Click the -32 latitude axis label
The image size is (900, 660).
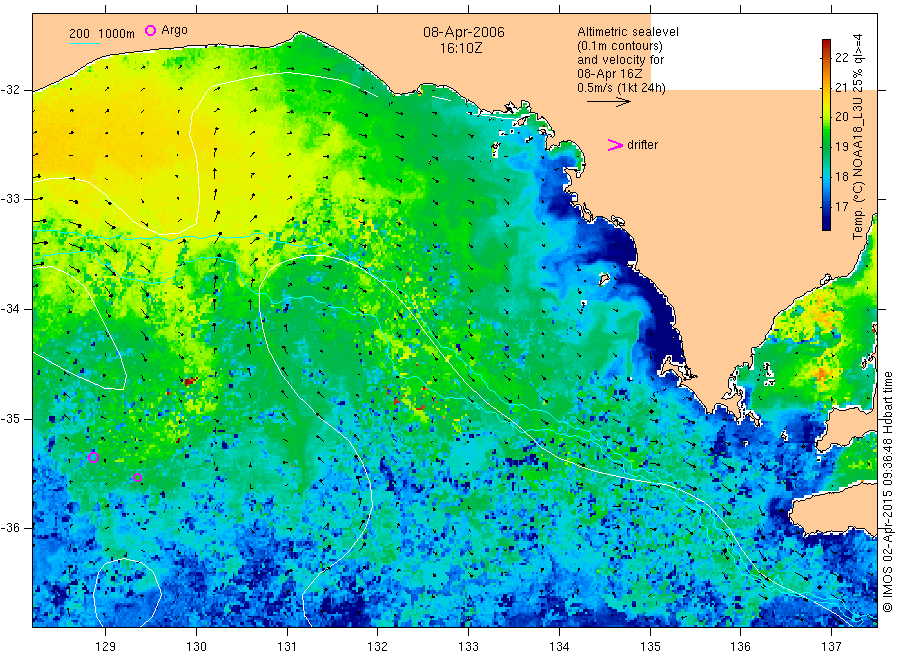(x=10, y=90)
